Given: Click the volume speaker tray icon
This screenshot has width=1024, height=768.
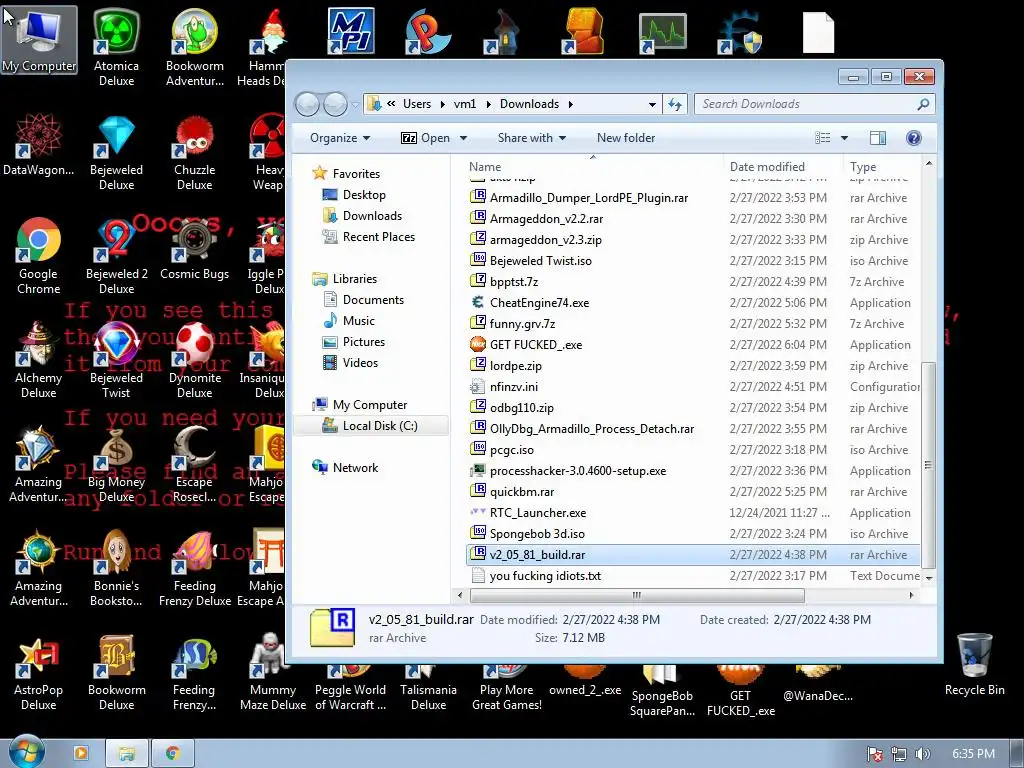Looking at the screenshot, I should pos(922,754).
